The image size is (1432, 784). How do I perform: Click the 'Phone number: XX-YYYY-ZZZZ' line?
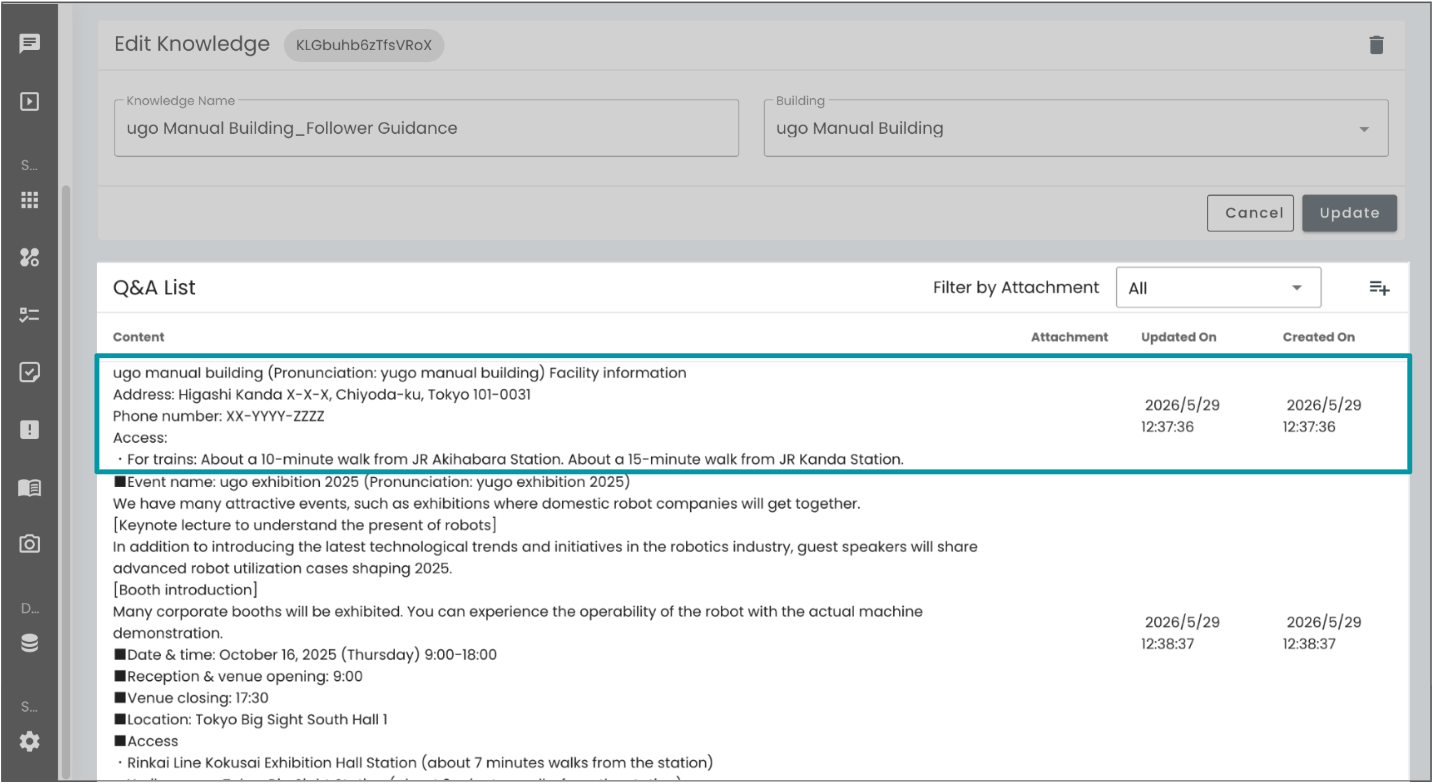219,416
